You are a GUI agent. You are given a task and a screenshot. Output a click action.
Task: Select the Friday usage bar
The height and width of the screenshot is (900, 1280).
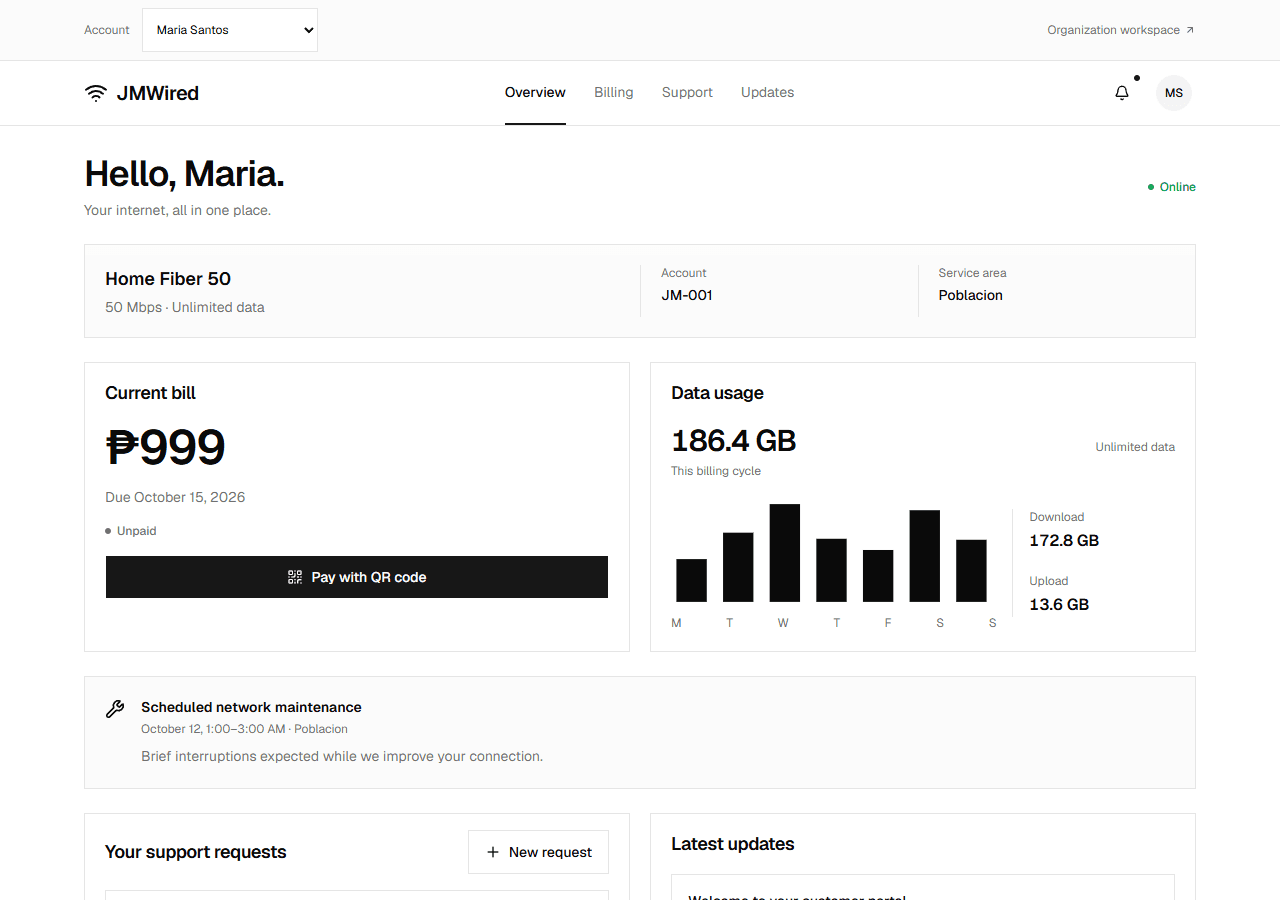point(878,576)
